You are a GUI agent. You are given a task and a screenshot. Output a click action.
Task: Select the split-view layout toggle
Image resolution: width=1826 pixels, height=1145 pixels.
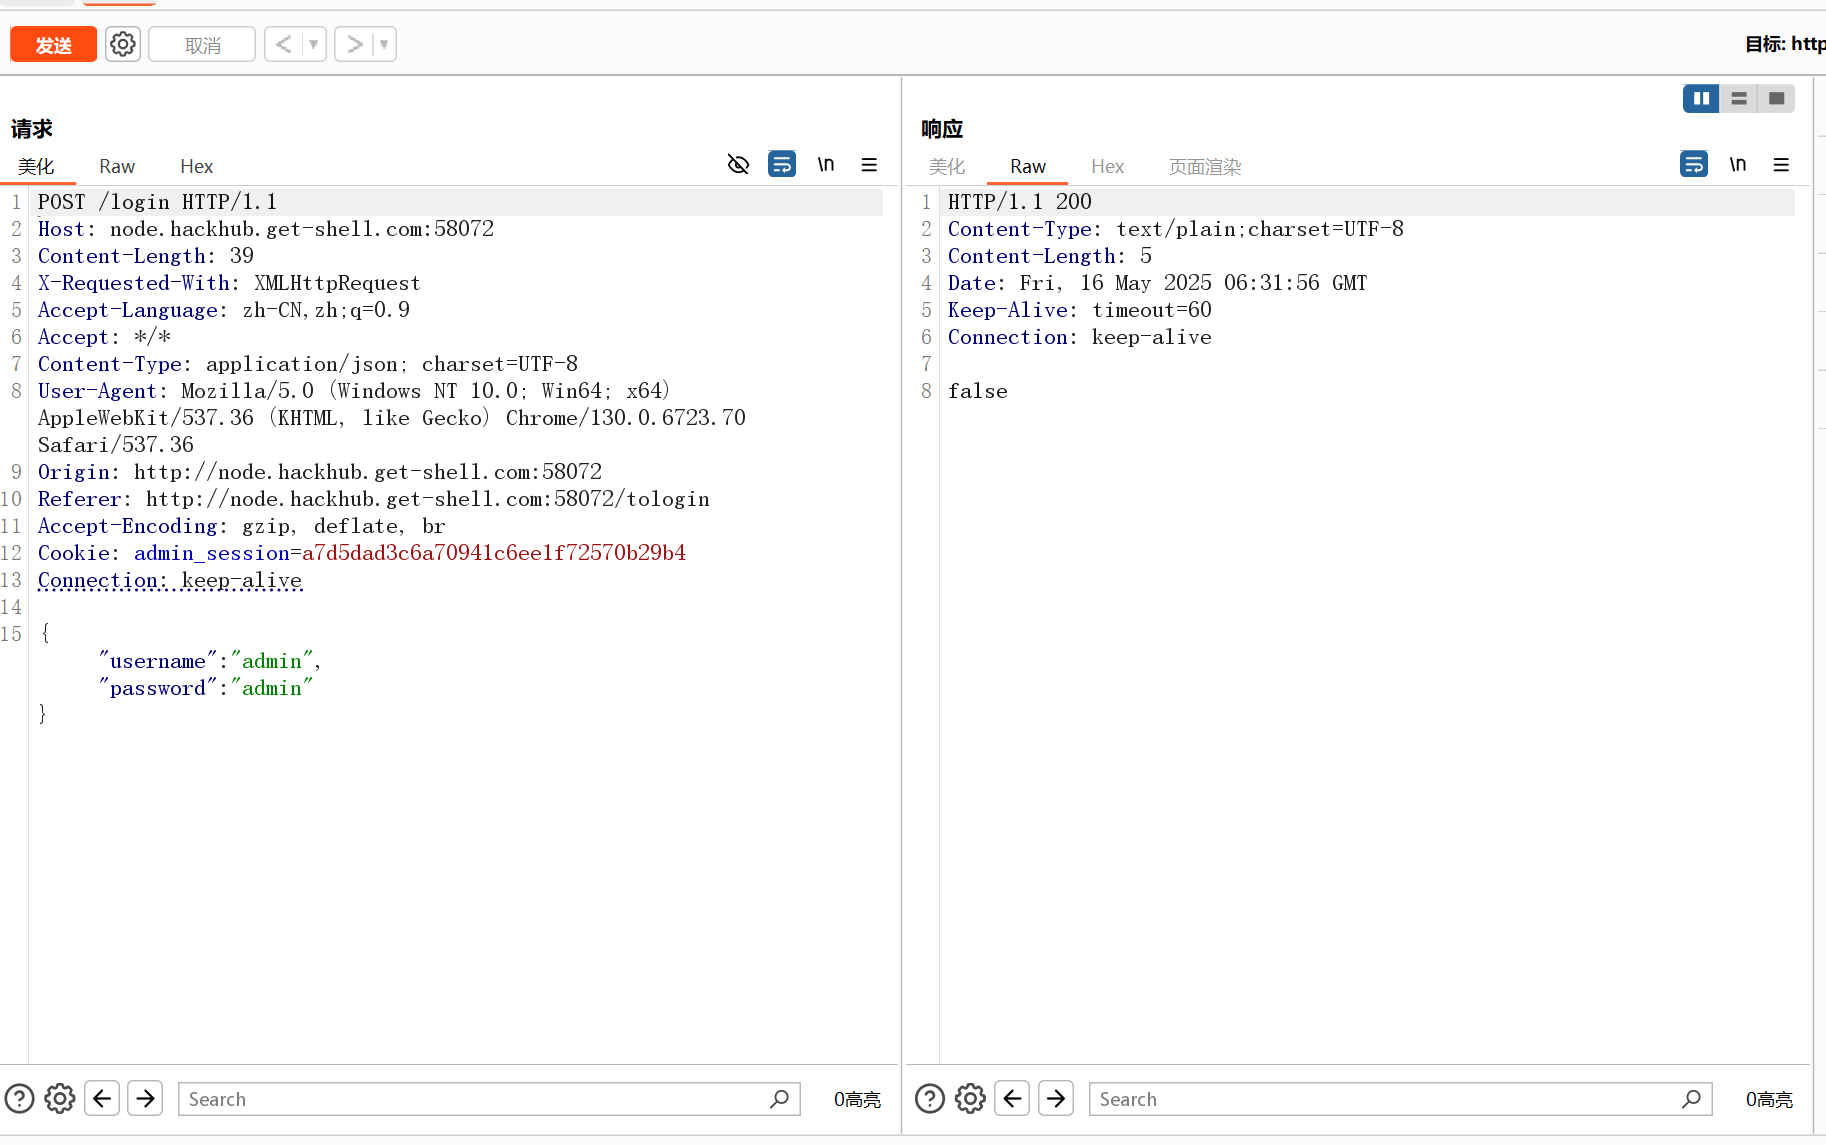click(1738, 98)
